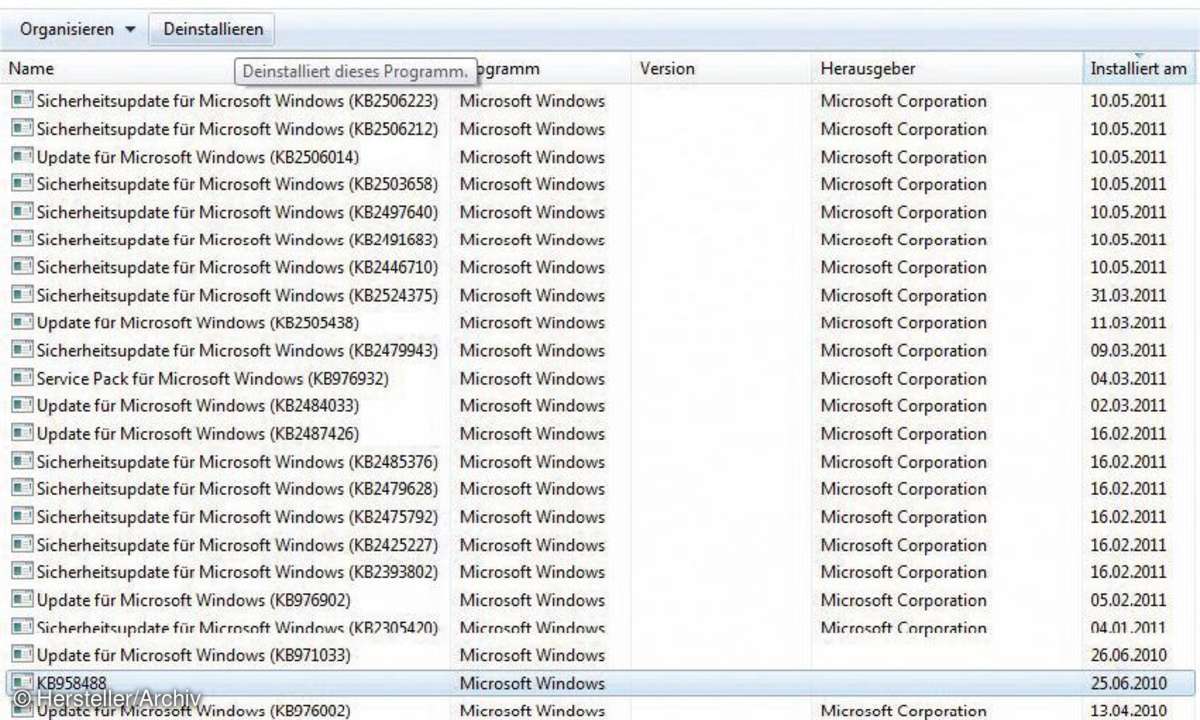Click the icon of update KB2487426

point(22,434)
